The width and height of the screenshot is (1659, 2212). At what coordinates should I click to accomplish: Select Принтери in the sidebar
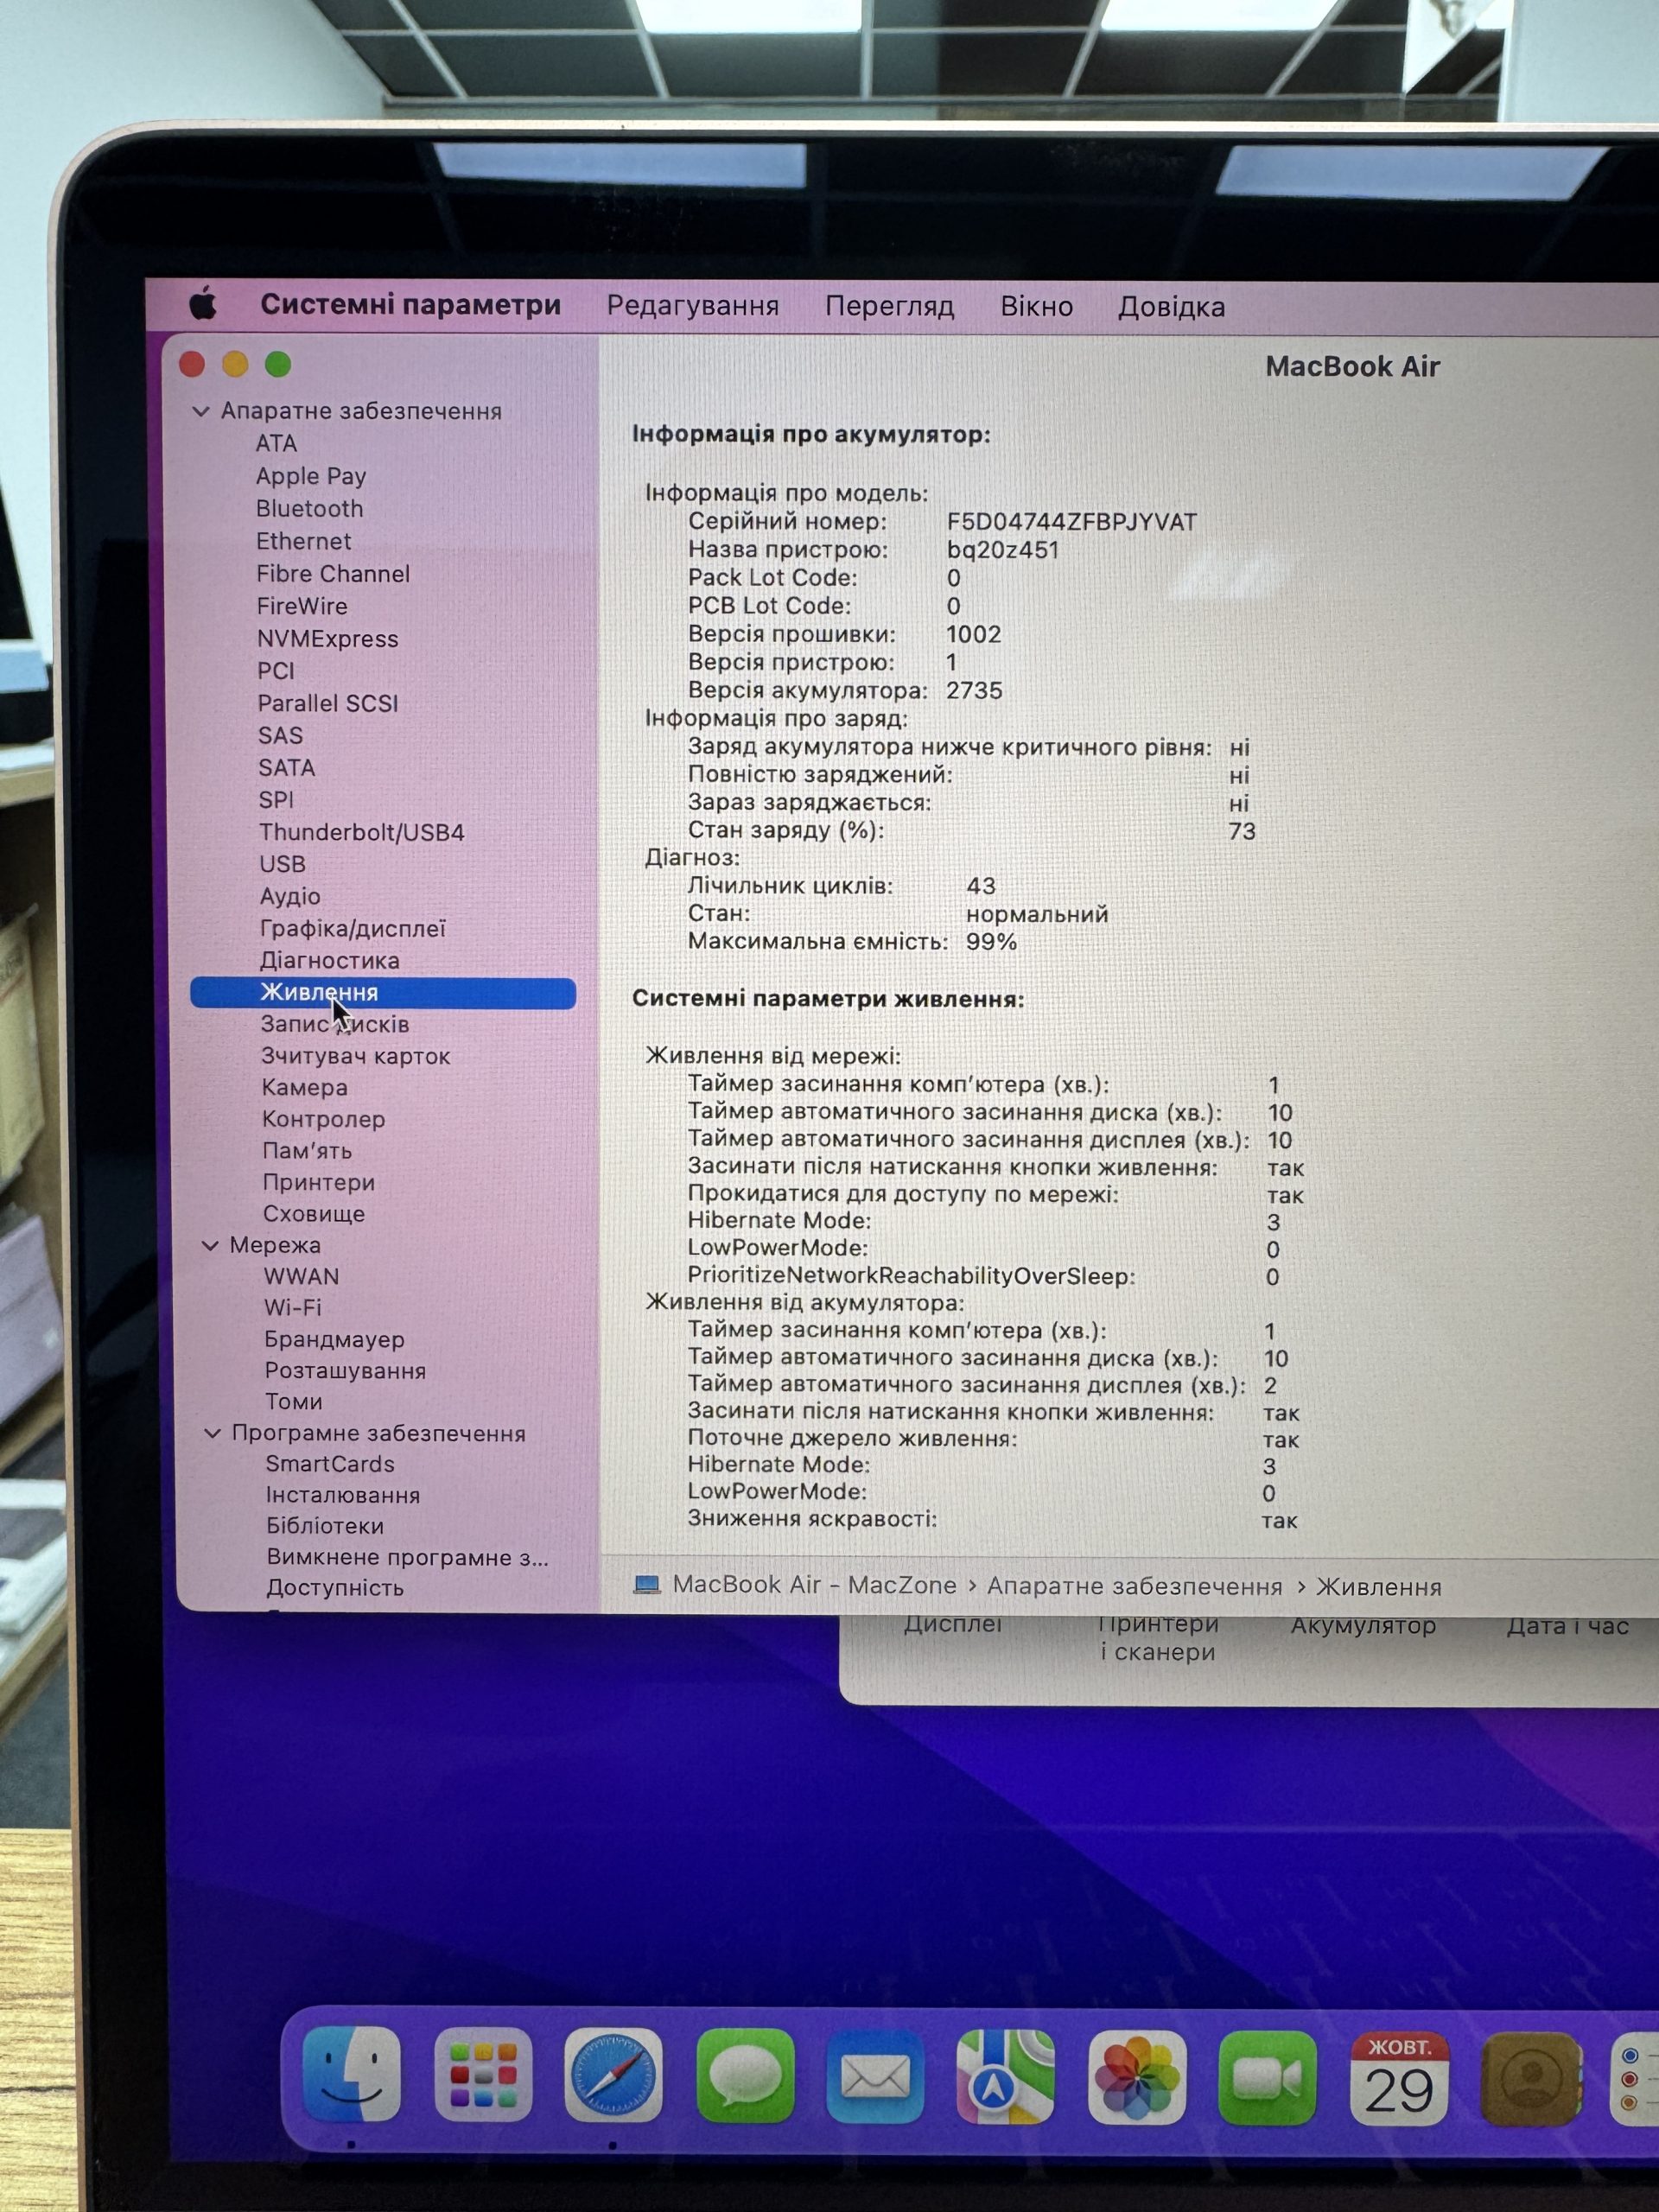coord(319,1182)
